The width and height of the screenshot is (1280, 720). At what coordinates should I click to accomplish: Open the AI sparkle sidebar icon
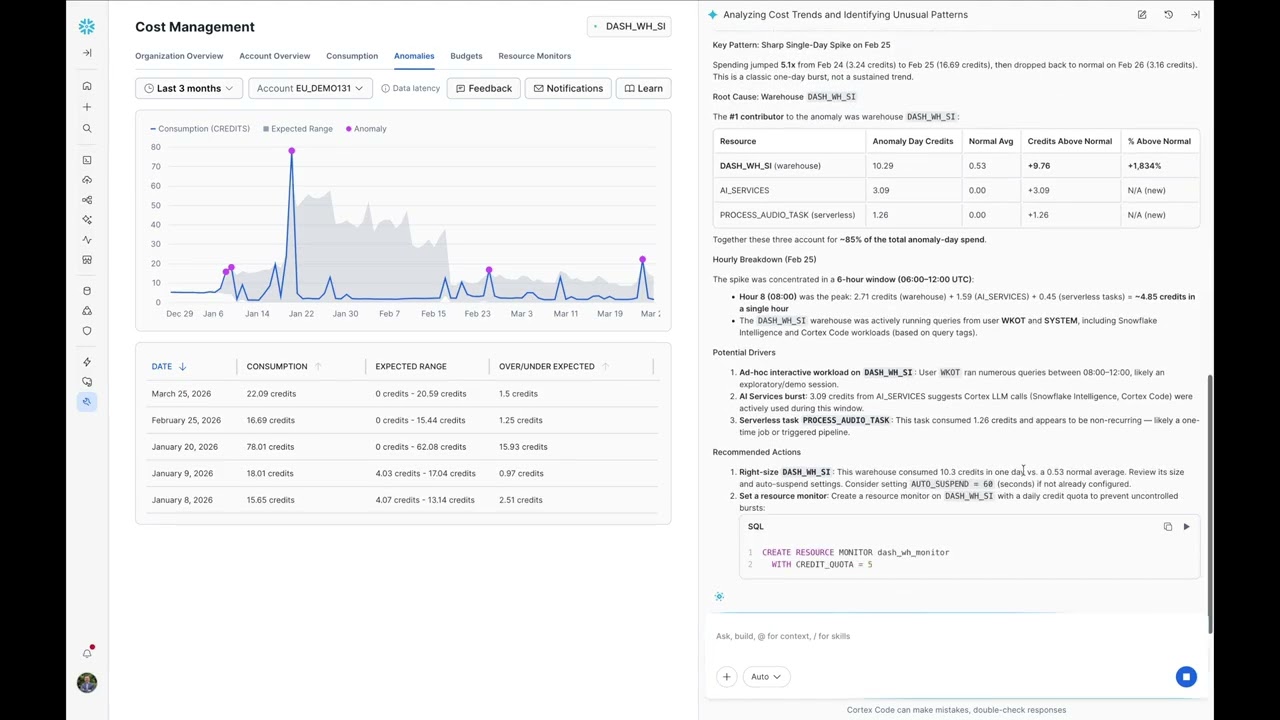point(87,220)
